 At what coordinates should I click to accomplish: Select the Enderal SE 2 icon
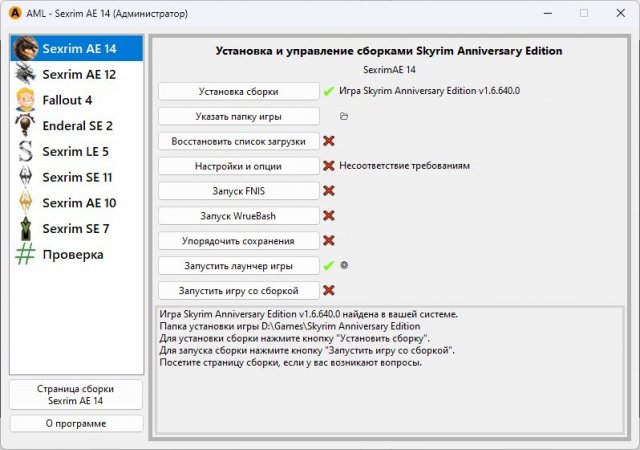pos(26,126)
